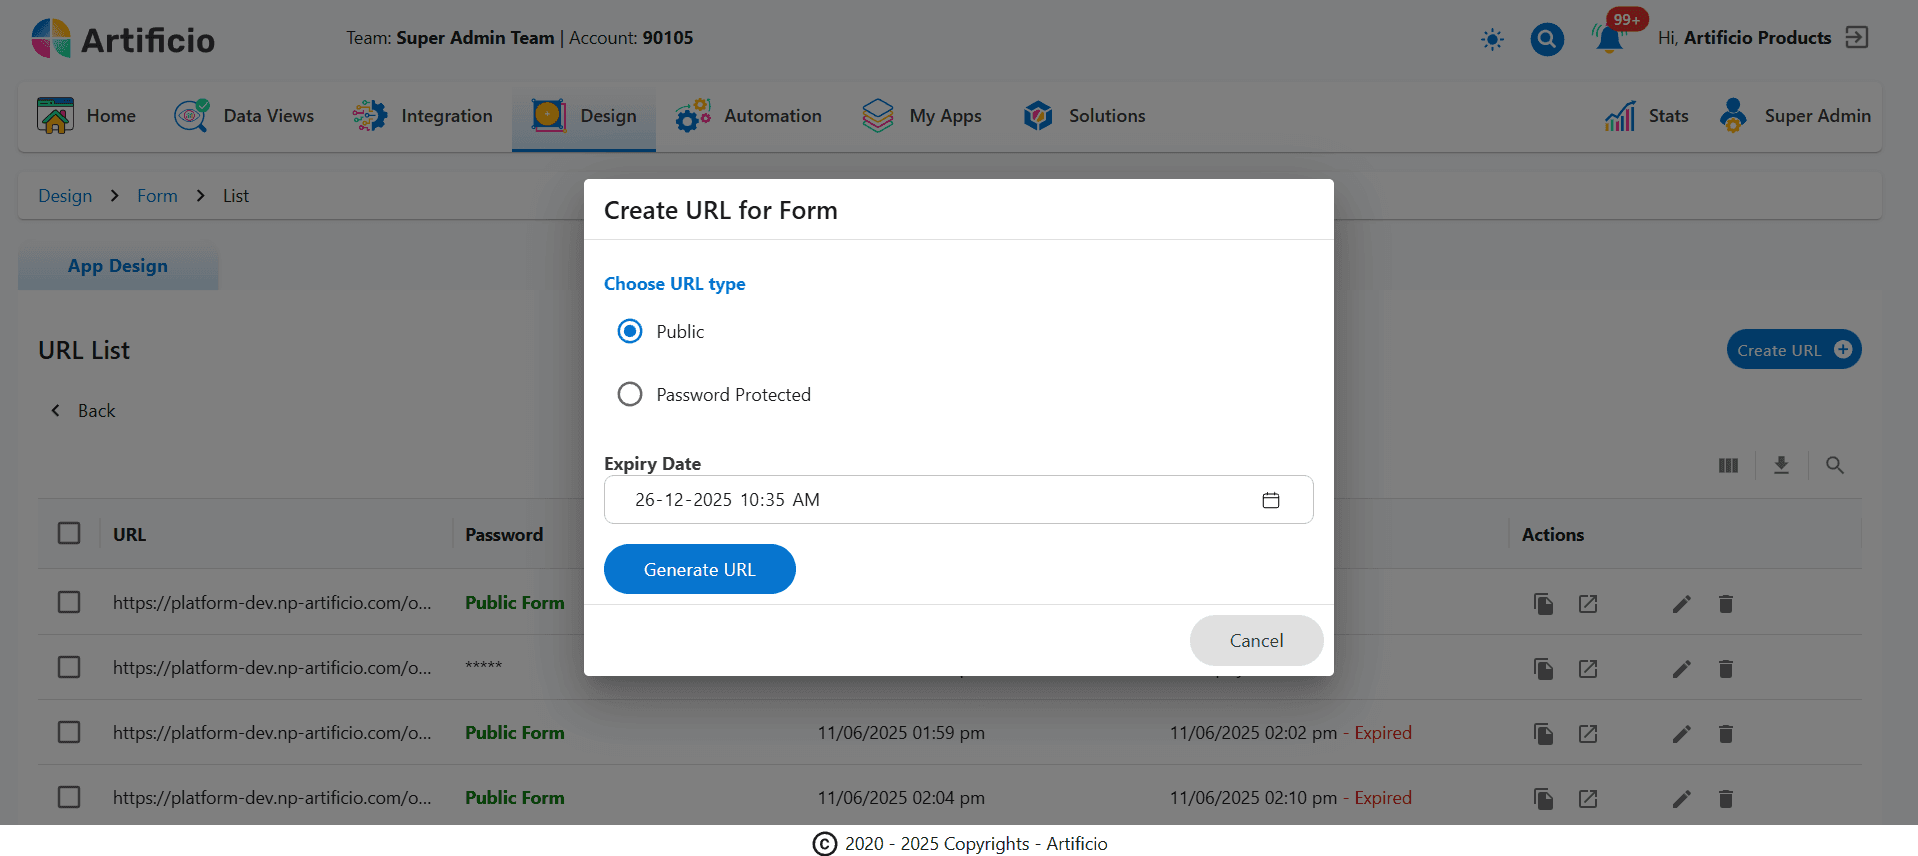
Task: Click the Password column header
Action: pyautogui.click(x=504, y=534)
